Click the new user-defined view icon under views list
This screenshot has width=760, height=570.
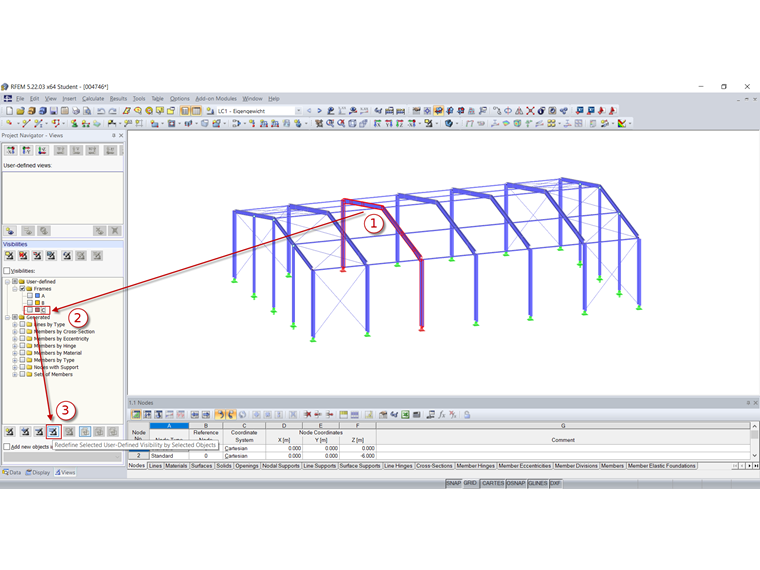pos(11,231)
